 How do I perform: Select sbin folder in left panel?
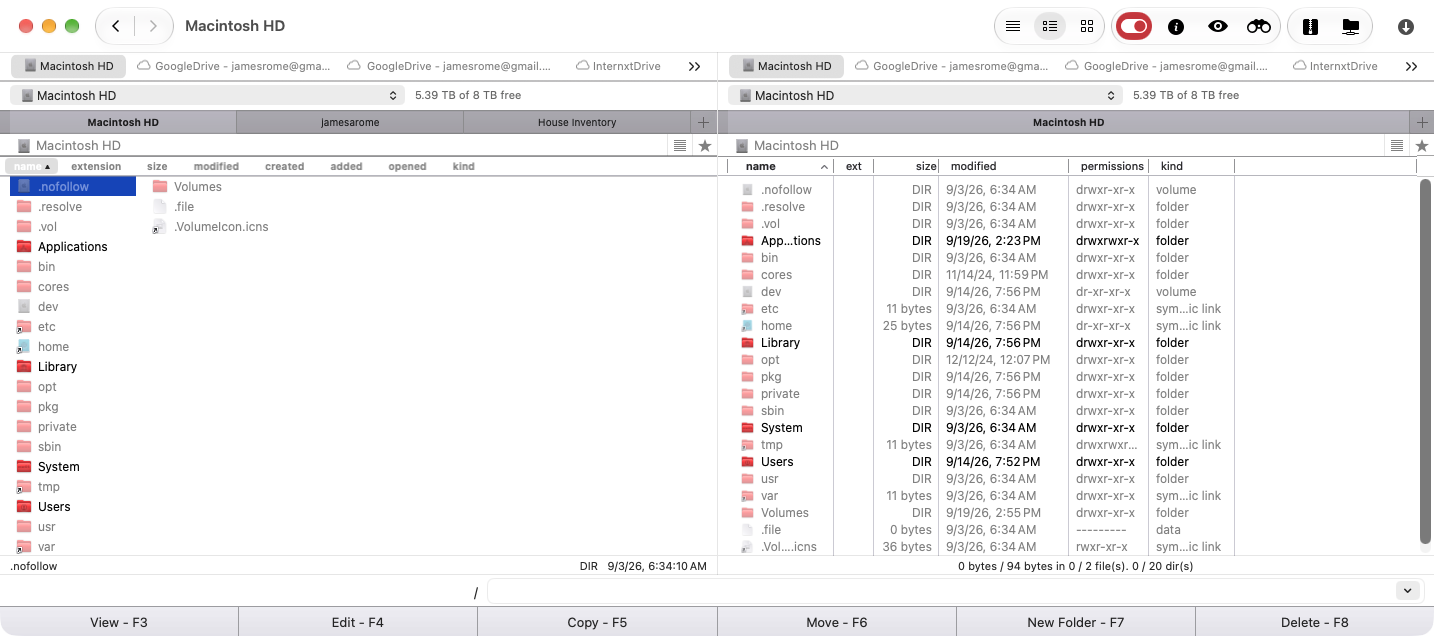pyautogui.click(x=49, y=447)
